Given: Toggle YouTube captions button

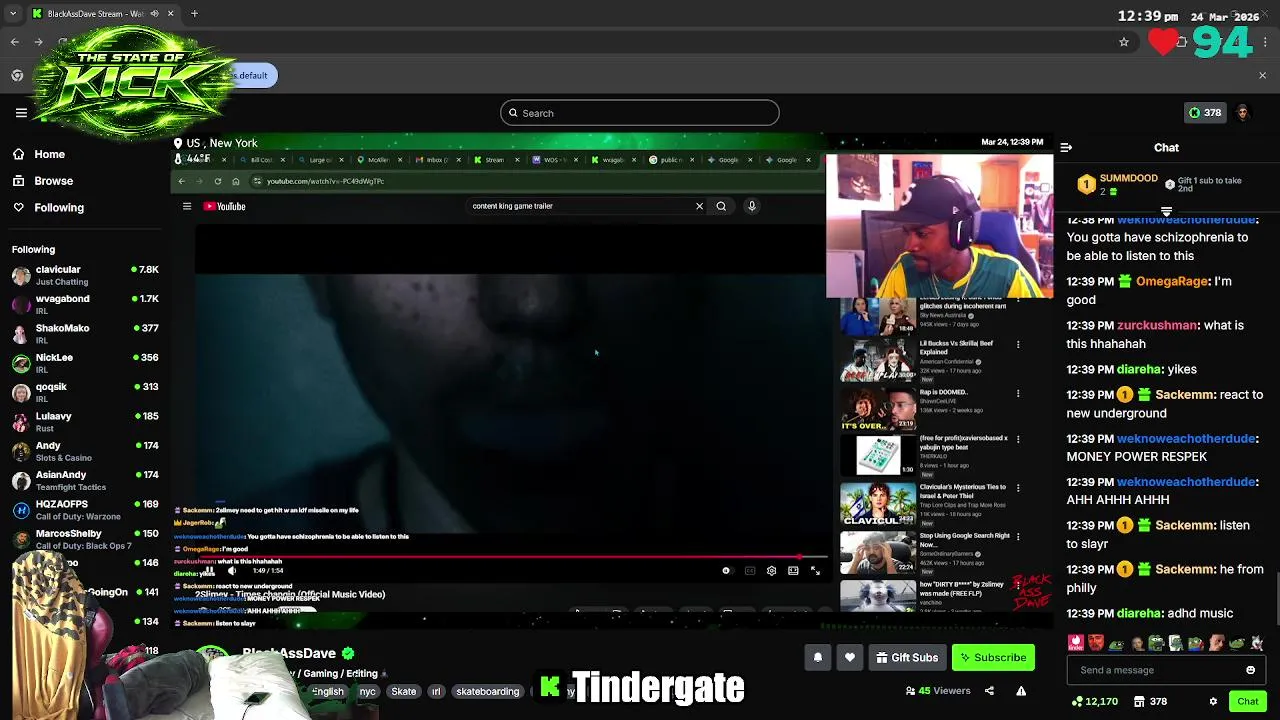Looking at the screenshot, I should (x=750, y=571).
